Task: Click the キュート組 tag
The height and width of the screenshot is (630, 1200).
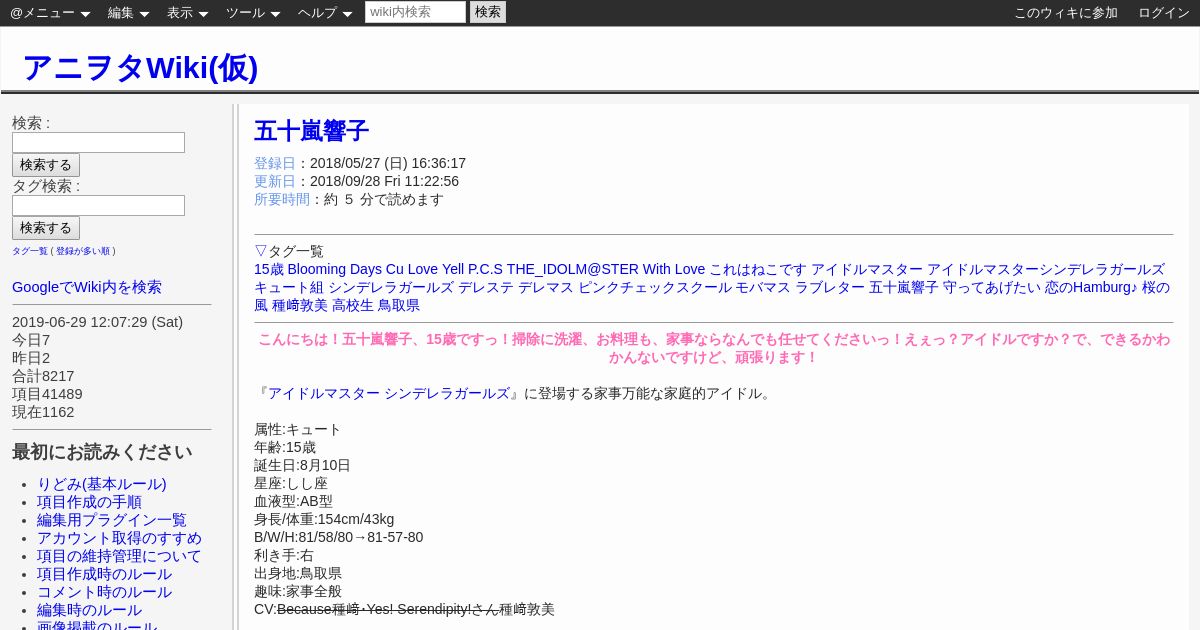Action: [x=289, y=287]
